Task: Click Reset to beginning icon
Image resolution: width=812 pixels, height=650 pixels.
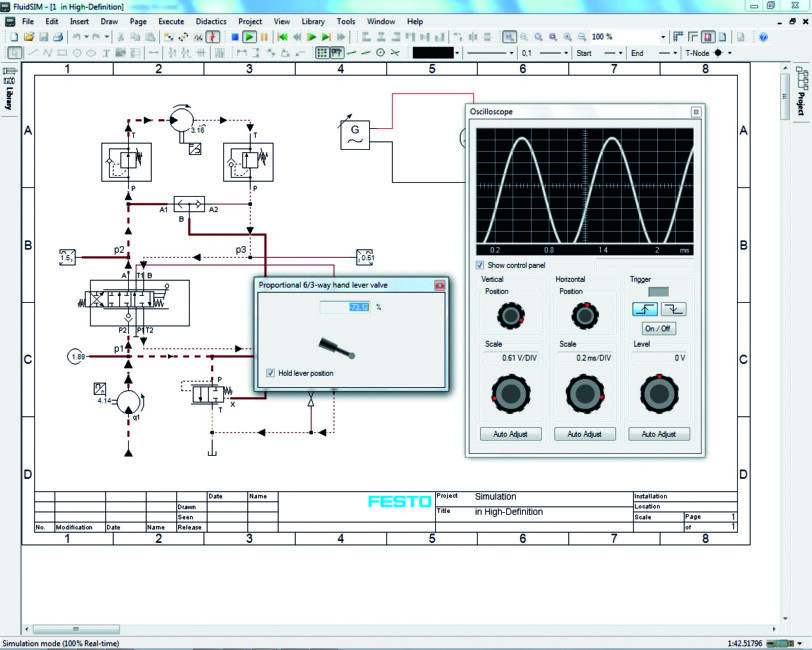Action: pyautogui.click(x=283, y=37)
